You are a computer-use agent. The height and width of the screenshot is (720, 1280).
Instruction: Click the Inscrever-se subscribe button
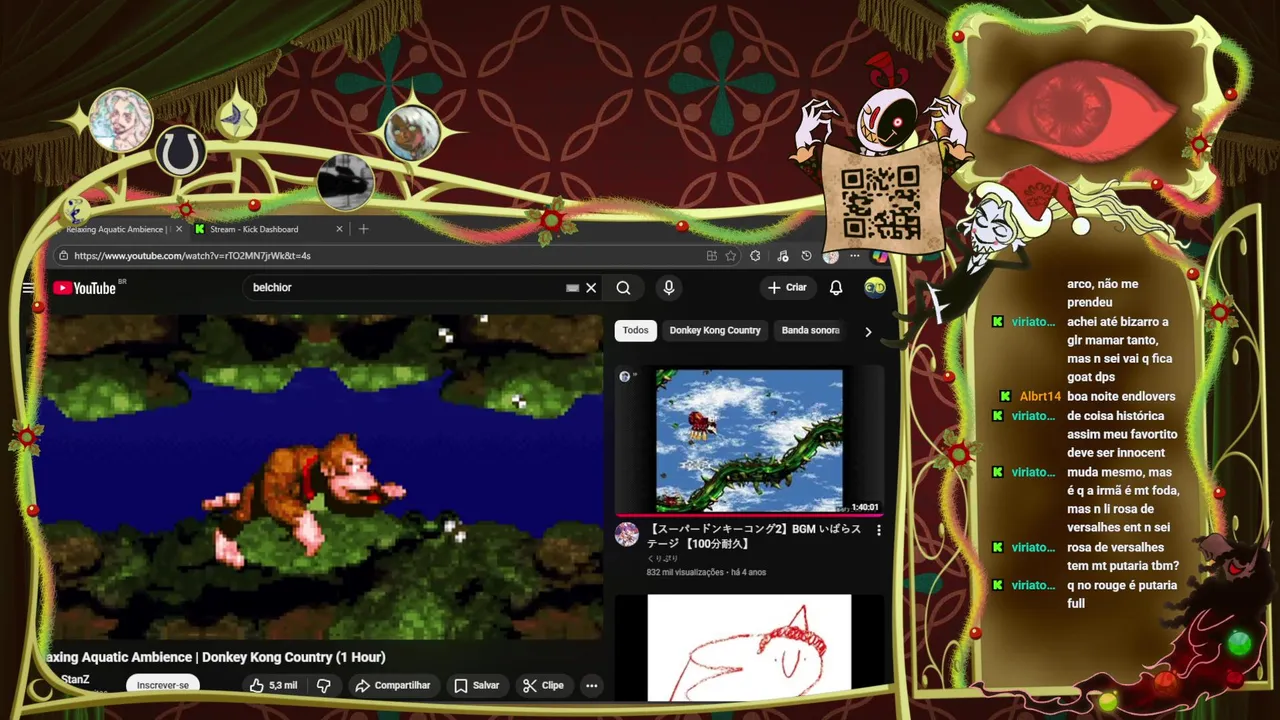163,685
